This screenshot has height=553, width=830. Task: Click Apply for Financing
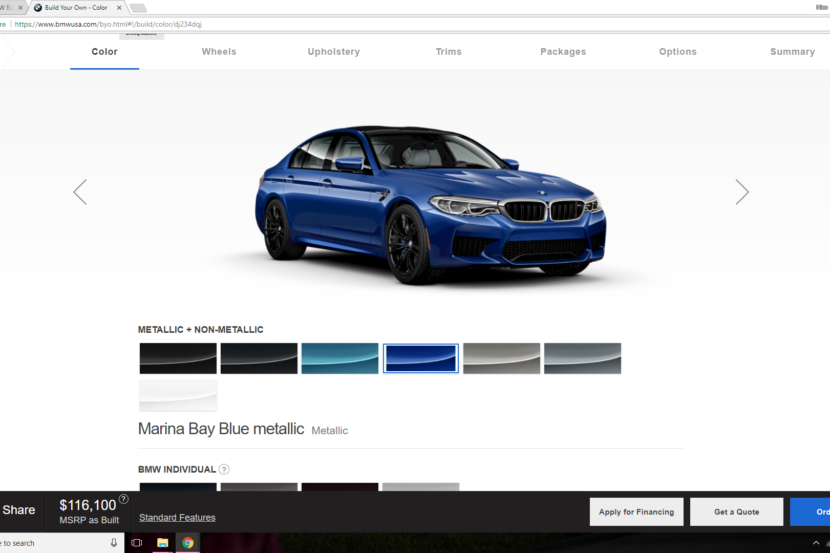637,512
